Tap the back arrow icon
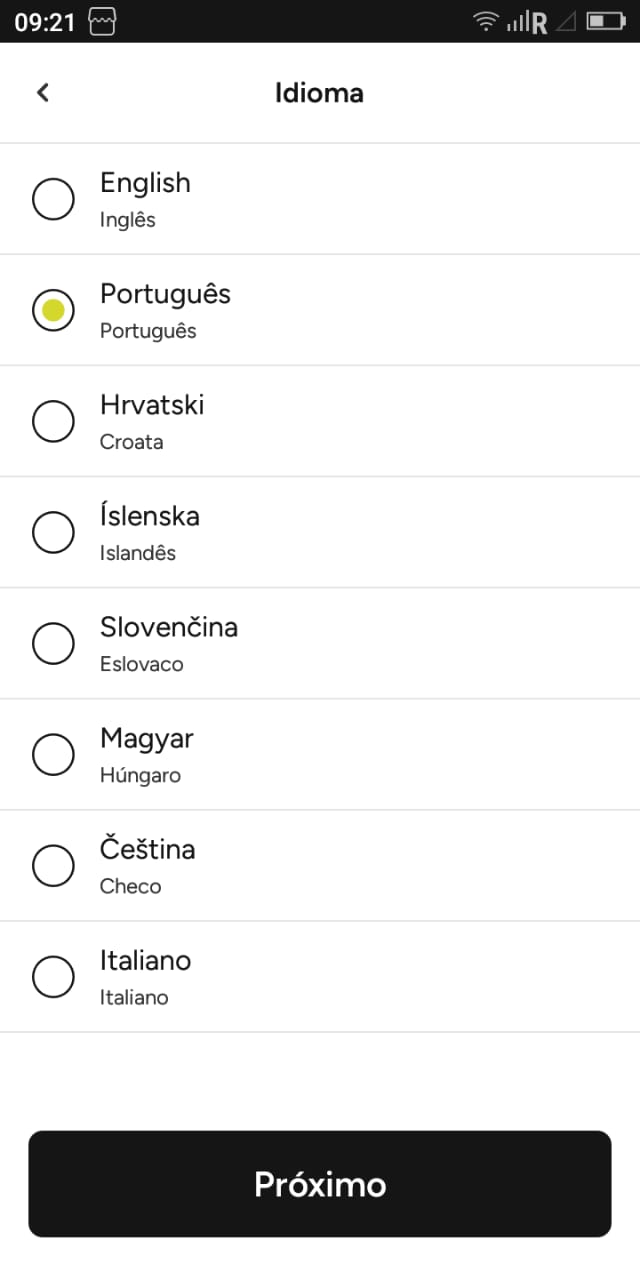Screen dimensions: 640x1280 (42, 92)
